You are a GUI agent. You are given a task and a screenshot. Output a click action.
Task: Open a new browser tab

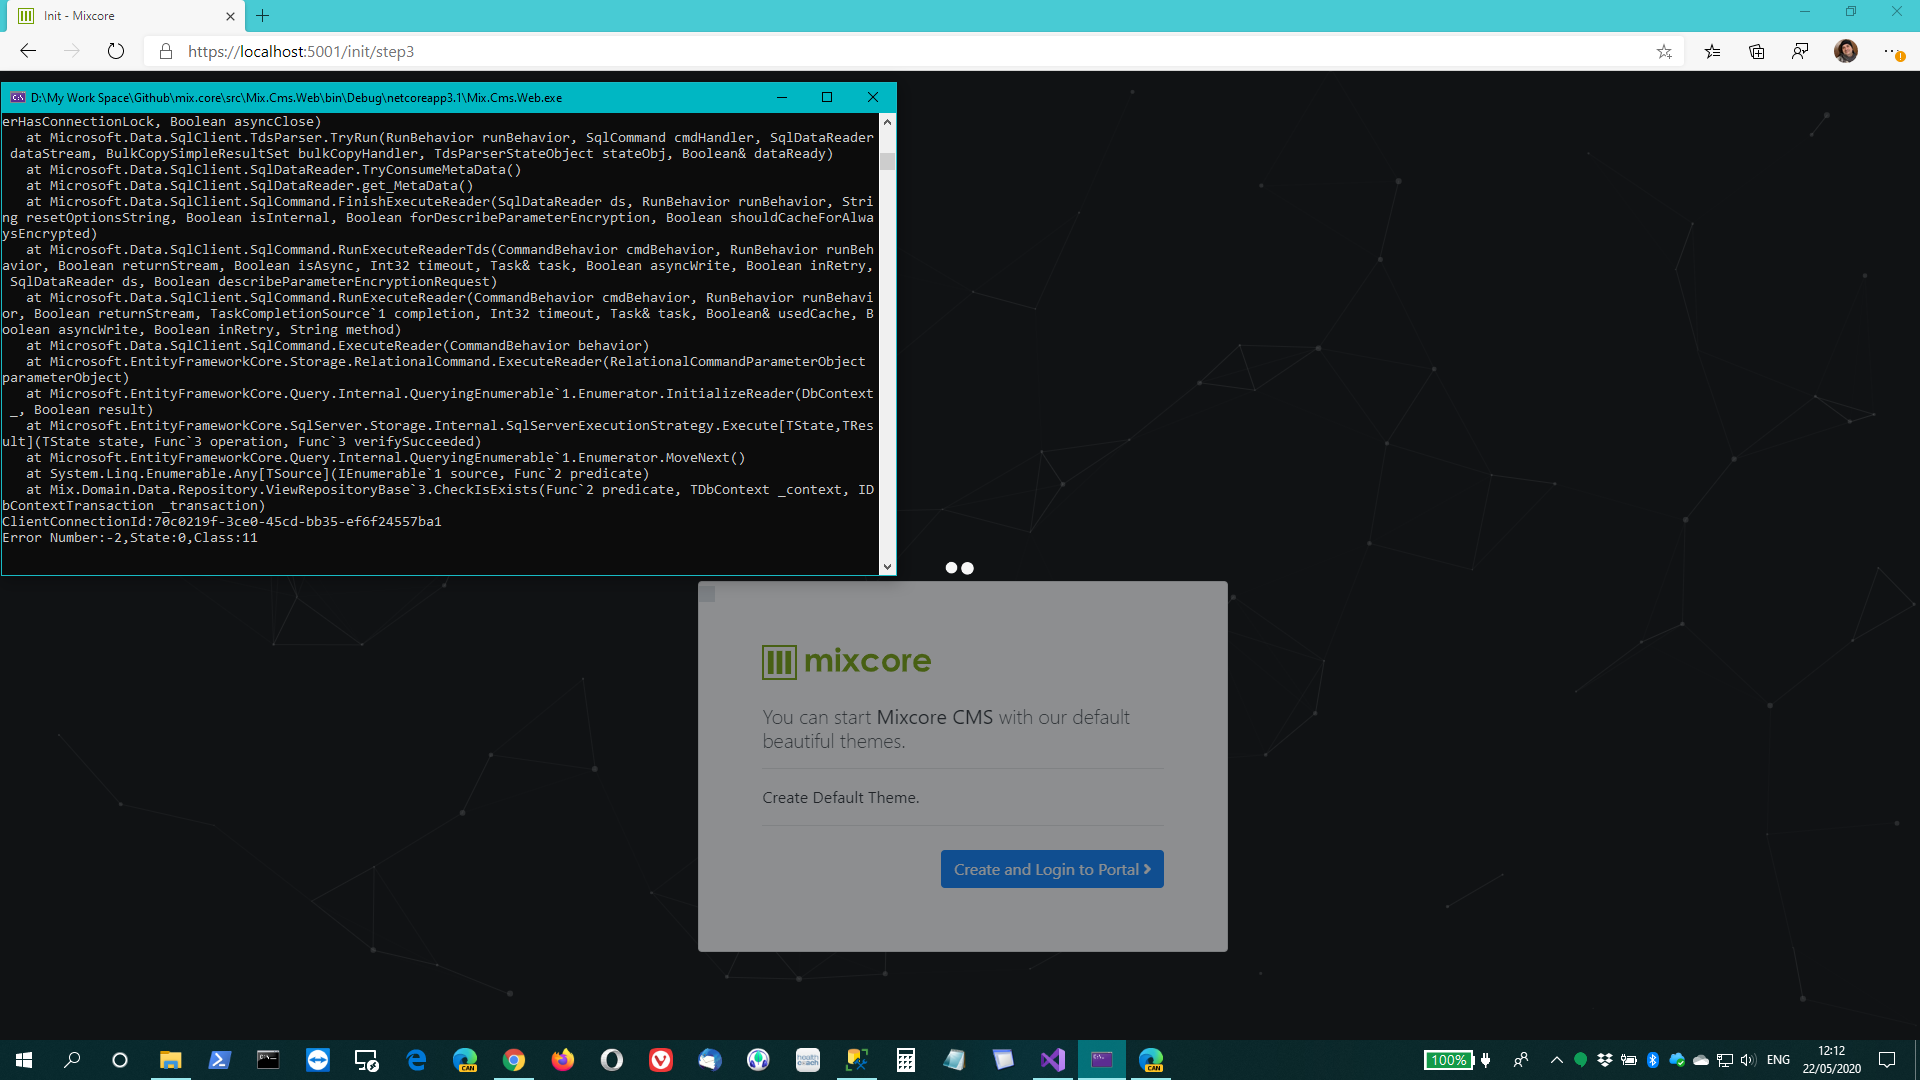(x=263, y=15)
